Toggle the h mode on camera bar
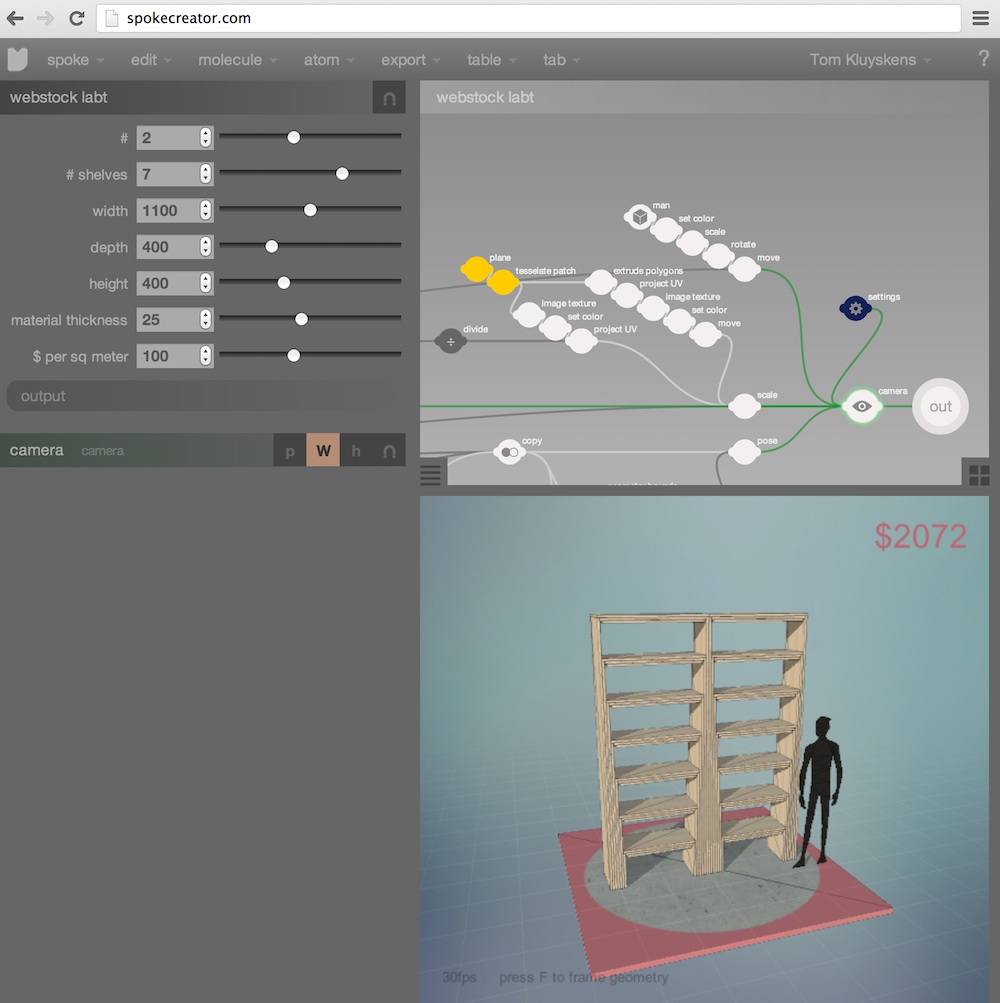 click(356, 450)
